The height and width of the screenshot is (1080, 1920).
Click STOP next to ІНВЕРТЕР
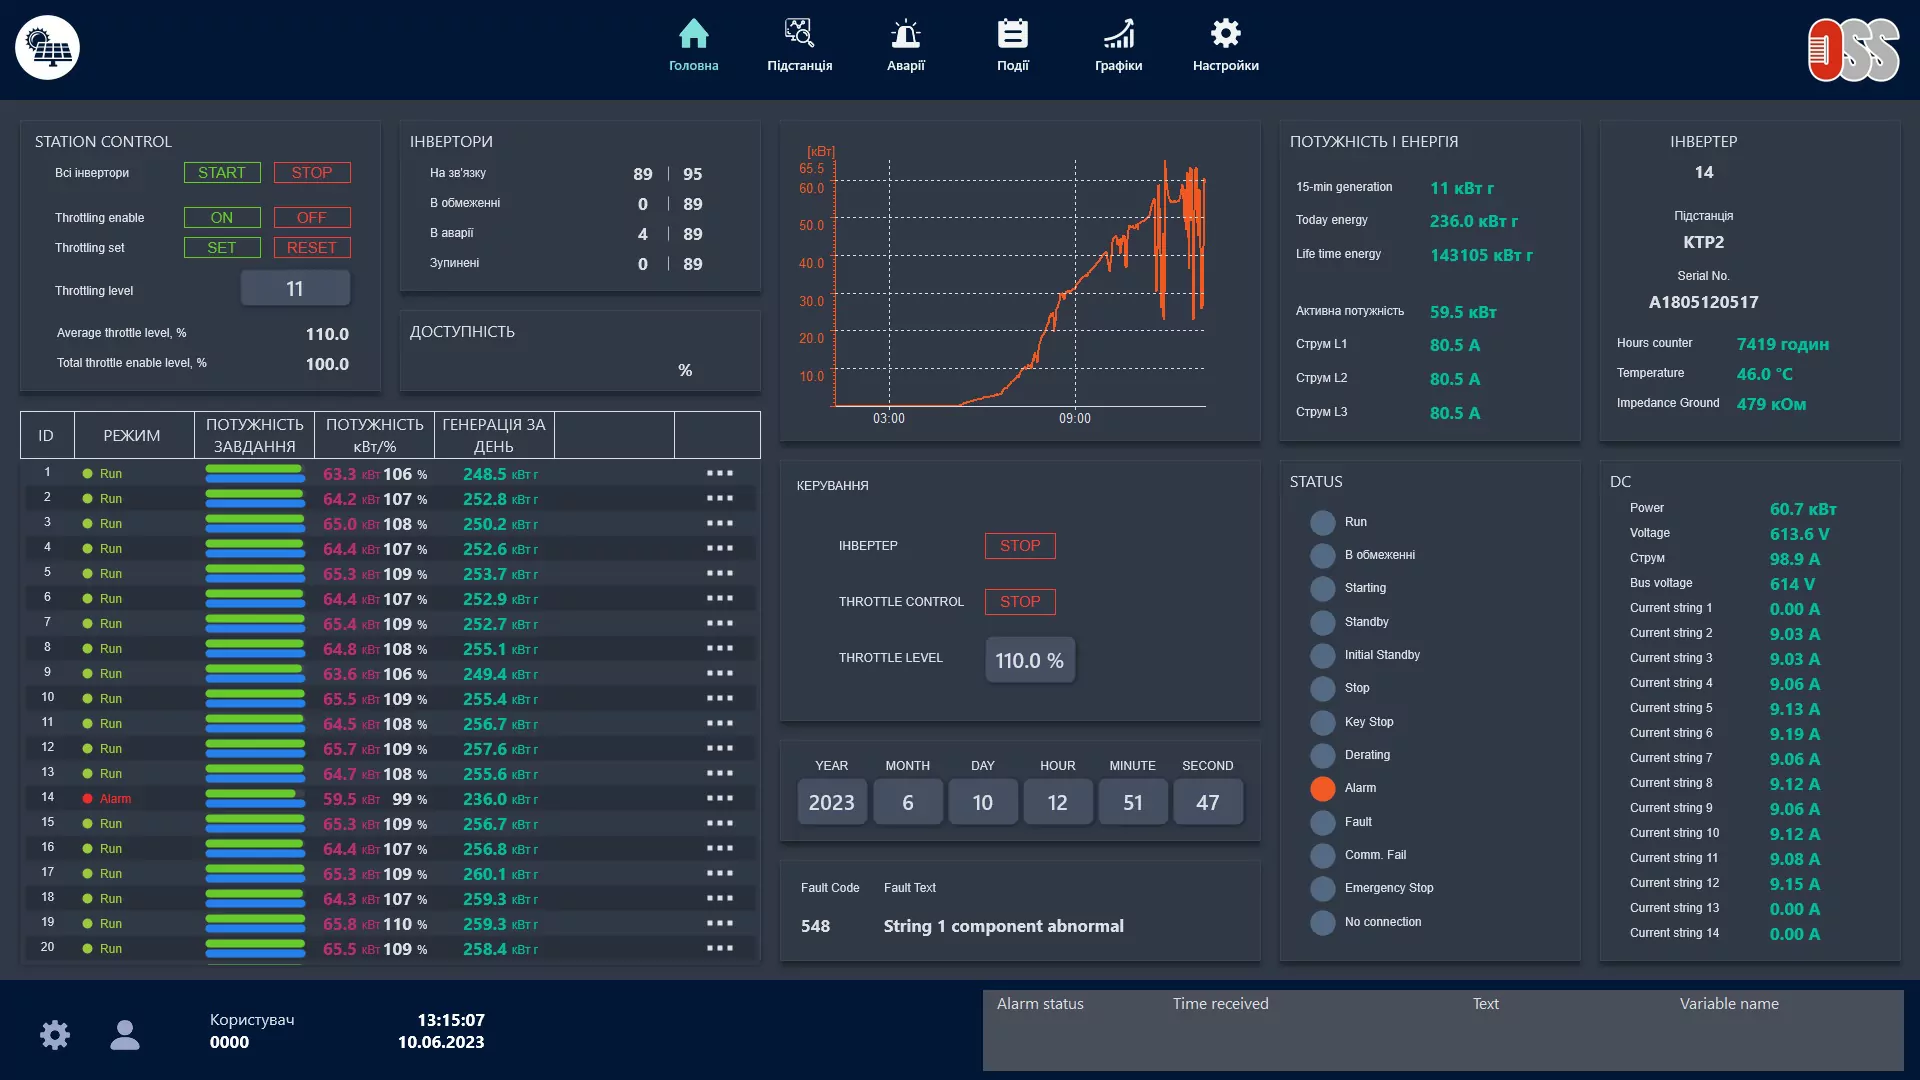1020,545
